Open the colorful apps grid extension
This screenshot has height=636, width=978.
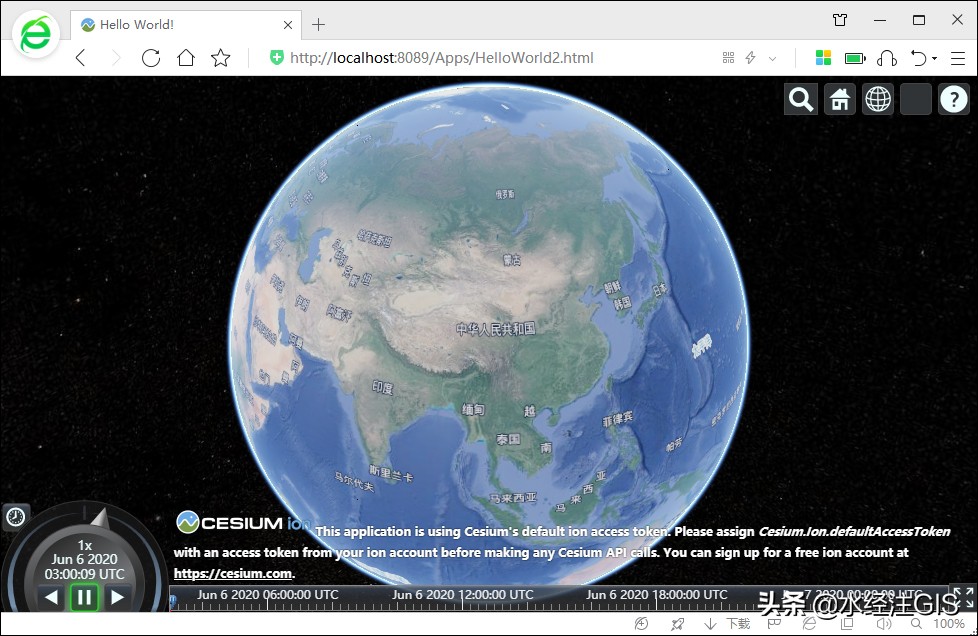(823, 58)
